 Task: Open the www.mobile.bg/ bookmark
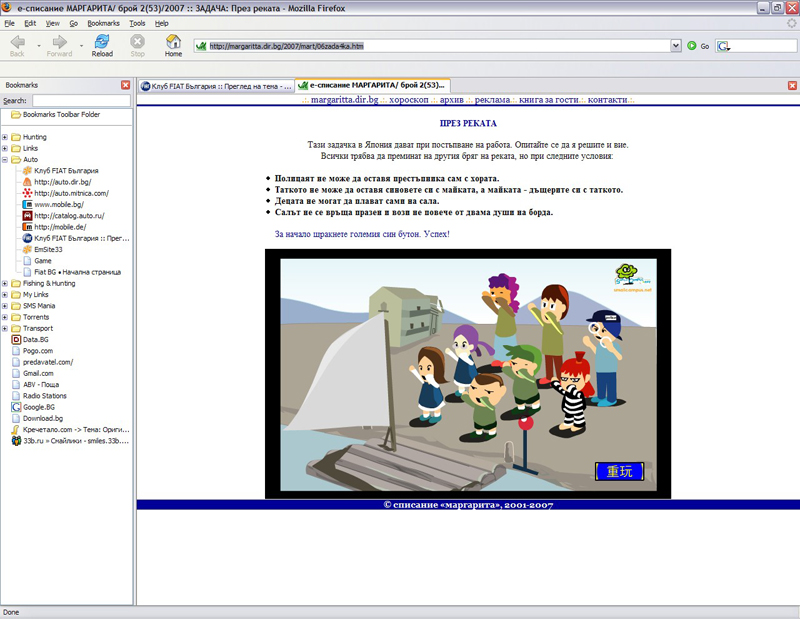[58, 204]
